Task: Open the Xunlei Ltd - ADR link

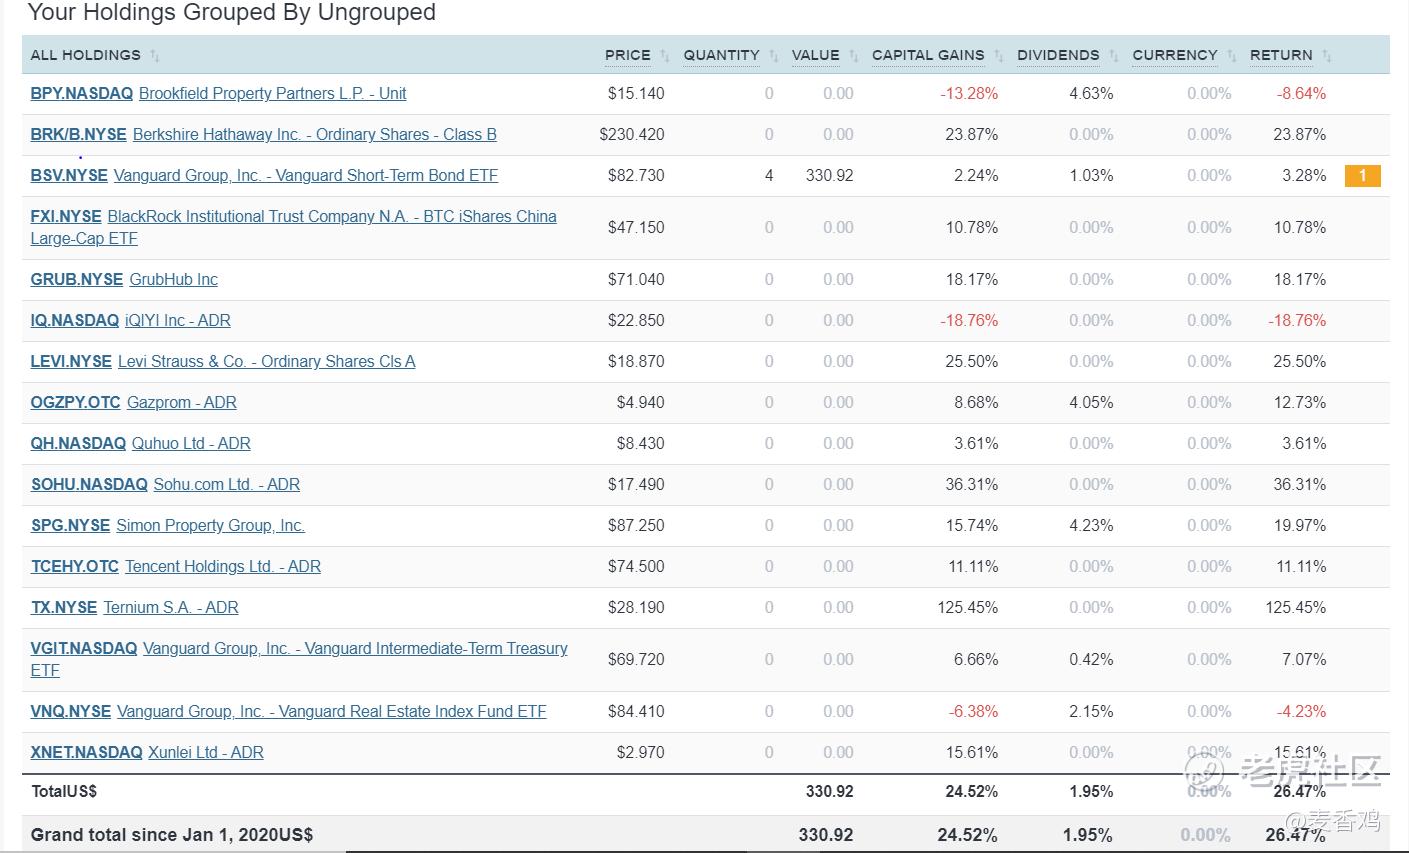Action: coord(206,752)
